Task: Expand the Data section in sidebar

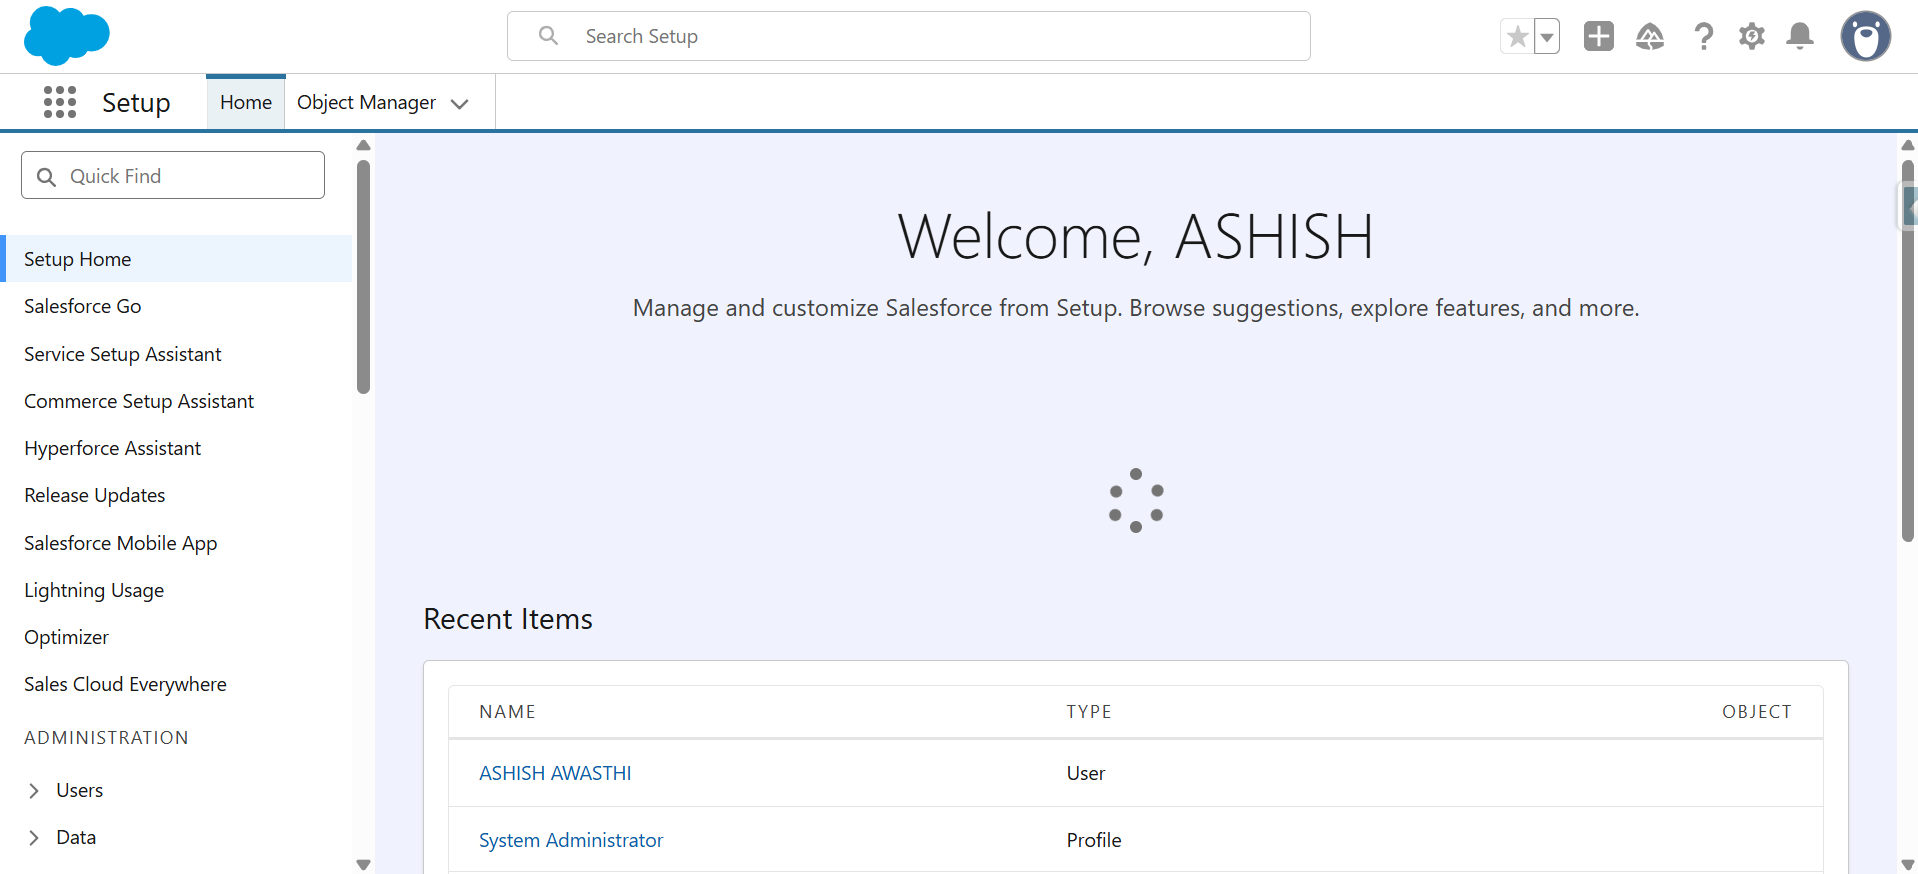Action: [34, 838]
